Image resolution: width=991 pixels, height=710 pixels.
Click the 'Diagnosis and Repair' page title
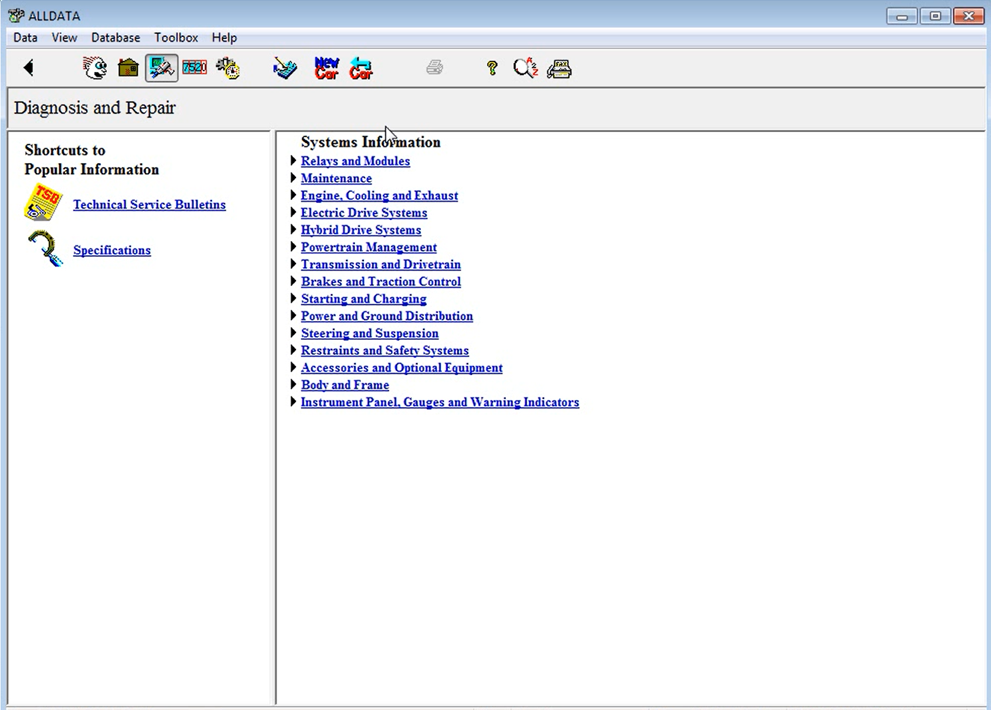[x=95, y=107]
